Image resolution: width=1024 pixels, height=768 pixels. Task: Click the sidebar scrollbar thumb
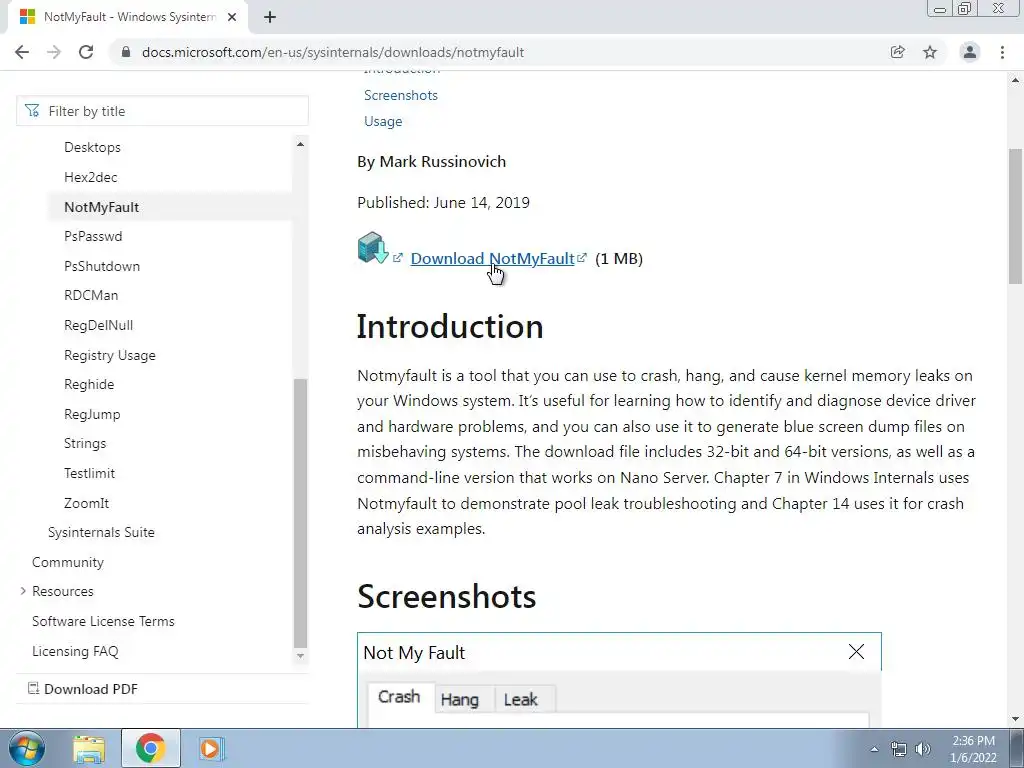[x=300, y=513]
